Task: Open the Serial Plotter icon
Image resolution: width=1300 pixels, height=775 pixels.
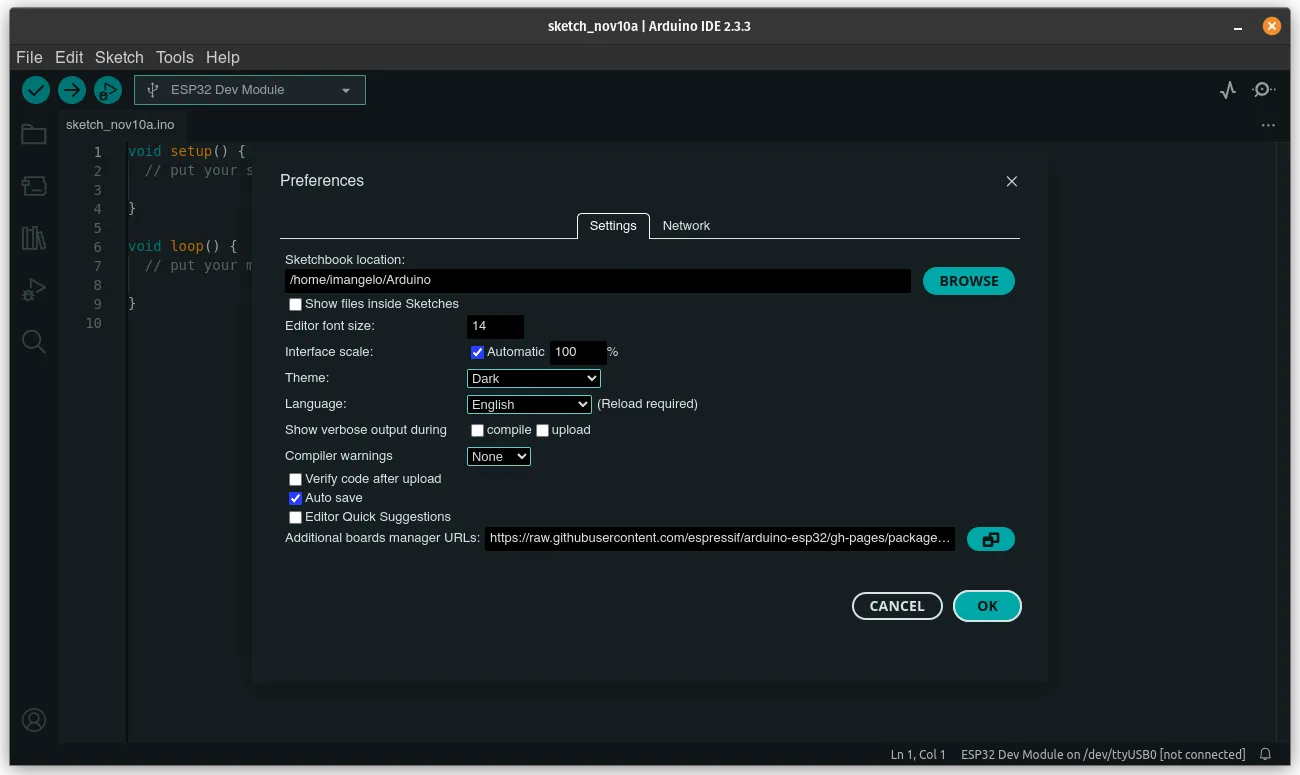Action: 1227,89
